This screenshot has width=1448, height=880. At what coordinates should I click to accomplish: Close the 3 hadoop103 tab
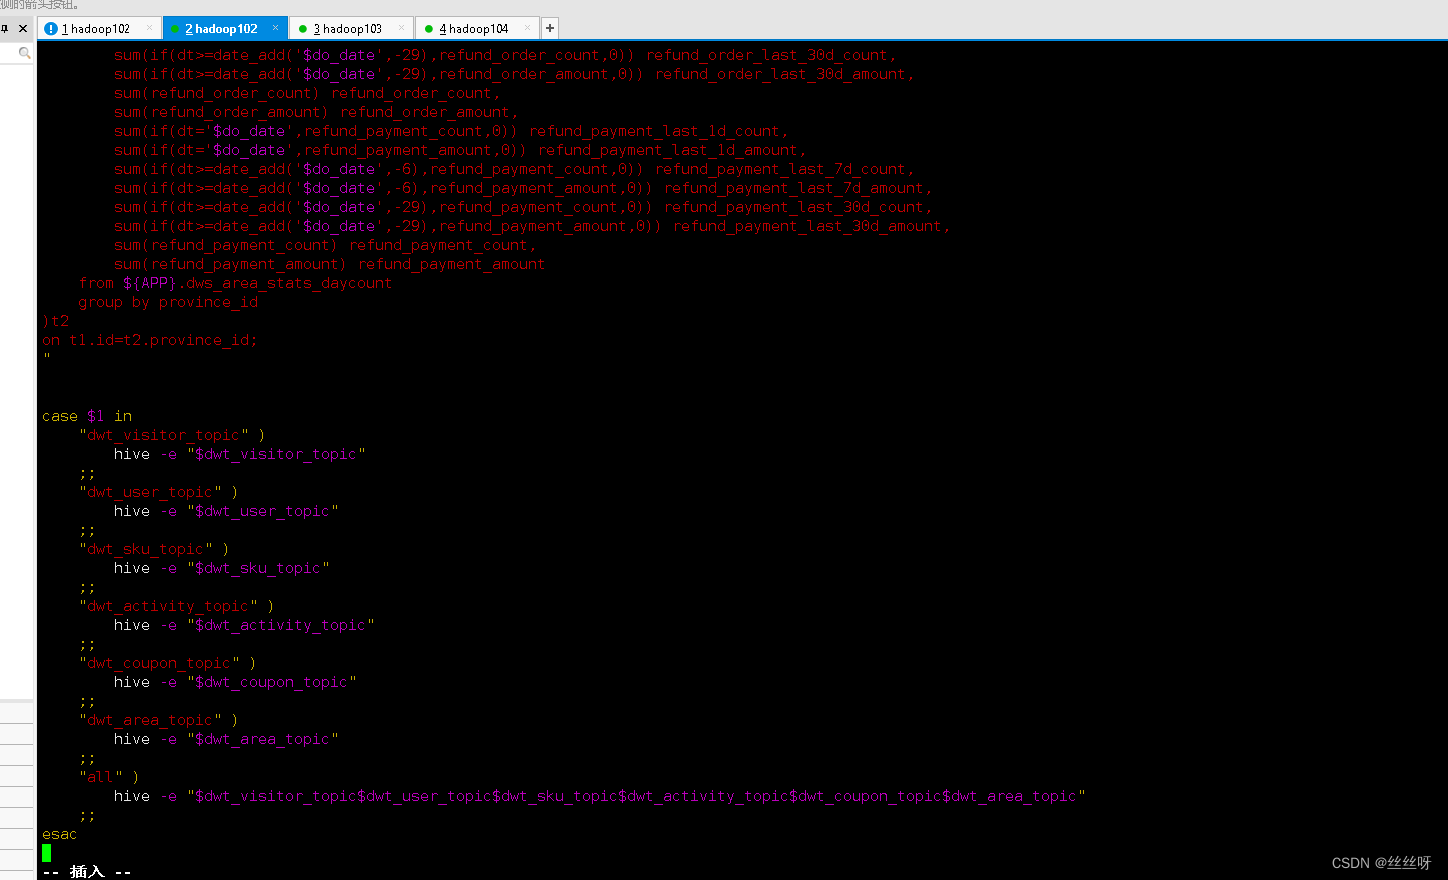click(x=402, y=28)
